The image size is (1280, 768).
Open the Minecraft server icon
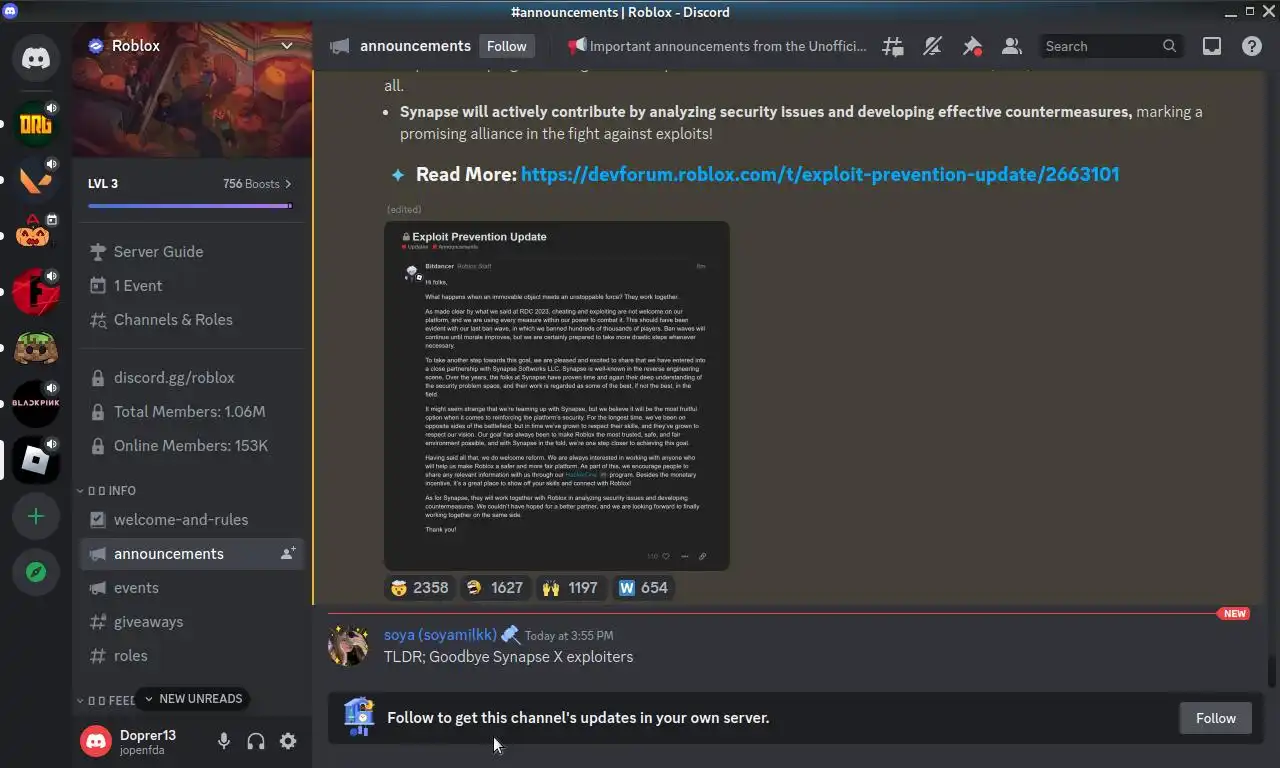36,348
